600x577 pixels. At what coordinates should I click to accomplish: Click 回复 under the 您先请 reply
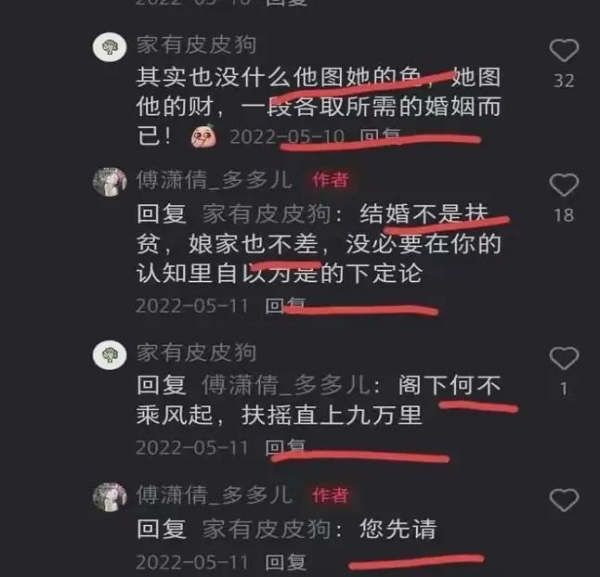(x=286, y=562)
